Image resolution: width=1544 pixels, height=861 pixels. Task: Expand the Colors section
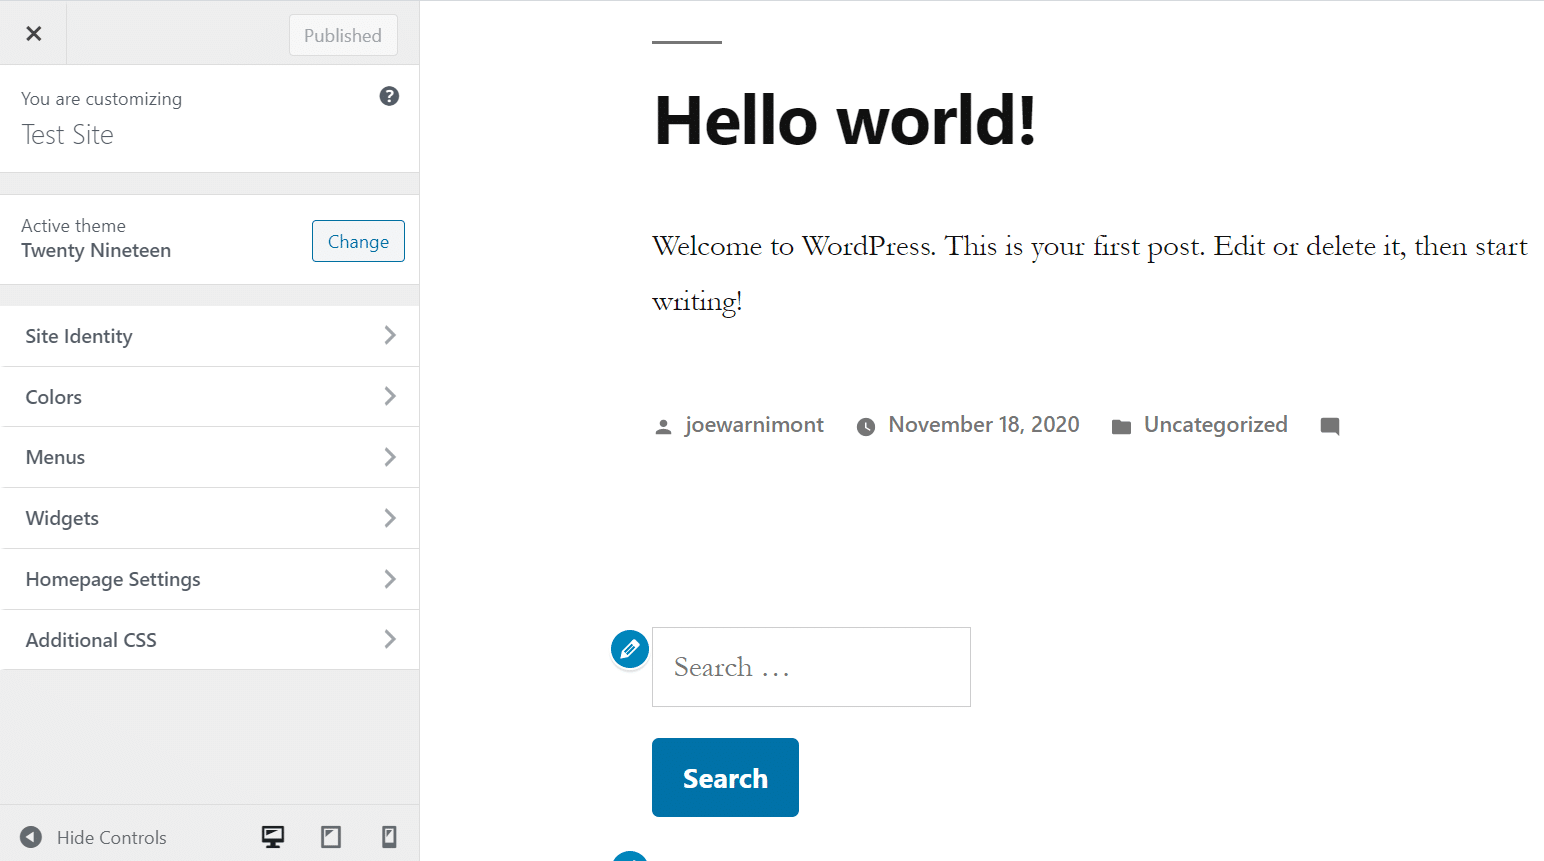click(x=210, y=396)
